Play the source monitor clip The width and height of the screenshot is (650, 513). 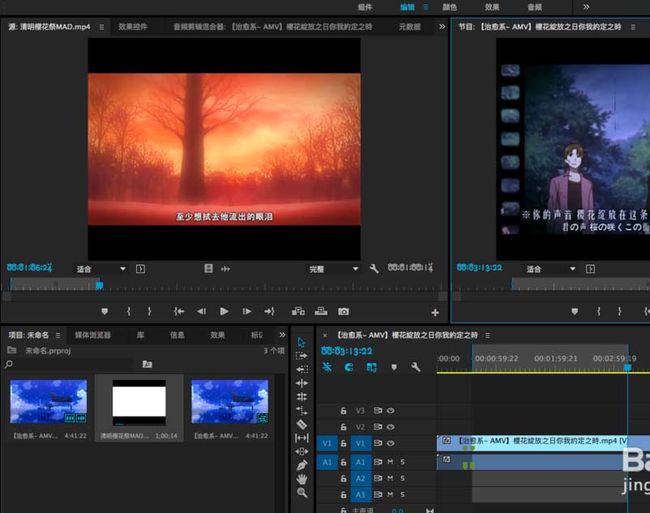point(224,311)
